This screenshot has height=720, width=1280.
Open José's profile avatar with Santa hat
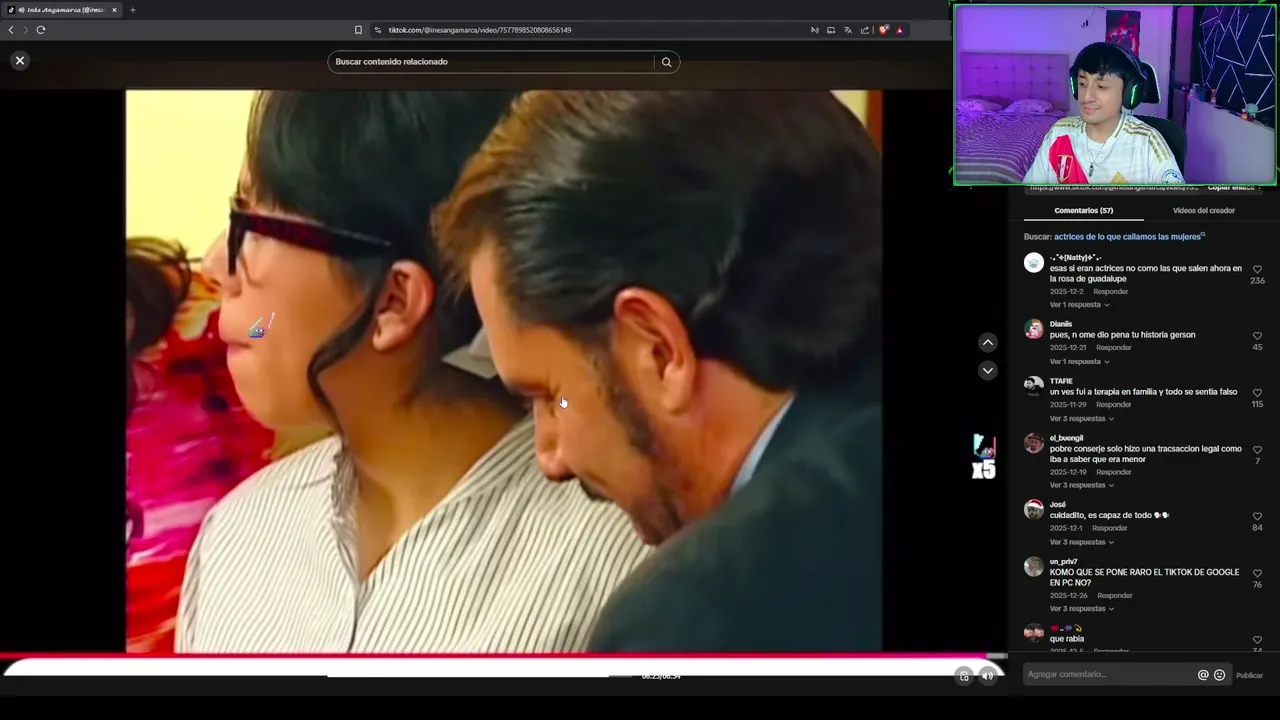[x=1034, y=509]
